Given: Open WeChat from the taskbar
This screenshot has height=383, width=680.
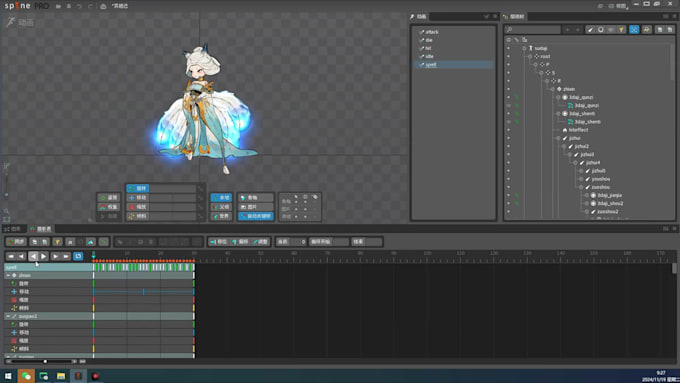Looking at the screenshot, I should point(26,376).
